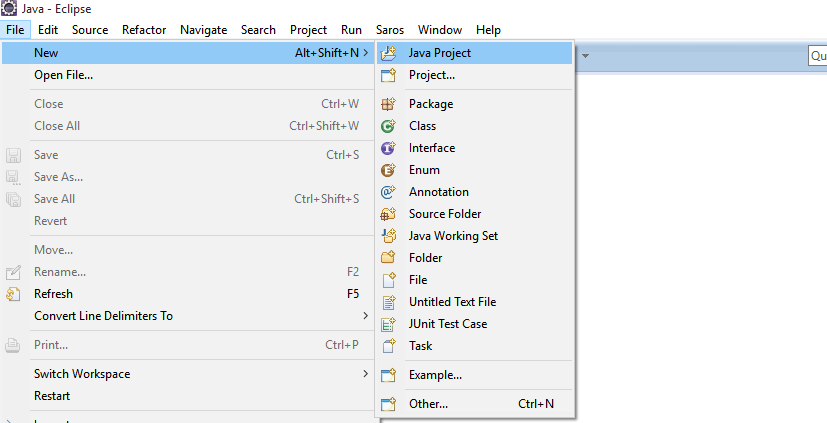Choose Interface from New submenu
This screenshot has height=423, width=827.
pyautogui.click(x=475, y=148)
